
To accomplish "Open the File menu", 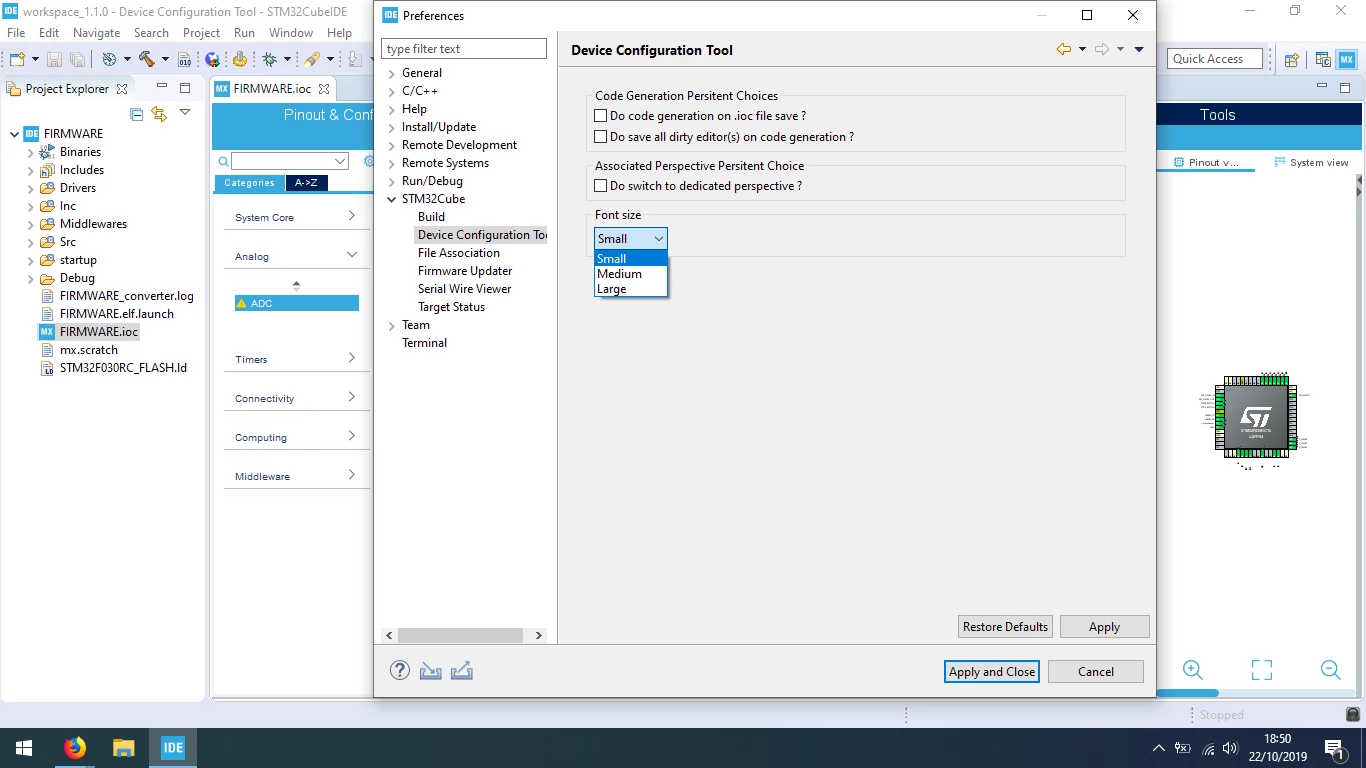I will [16, 33].
